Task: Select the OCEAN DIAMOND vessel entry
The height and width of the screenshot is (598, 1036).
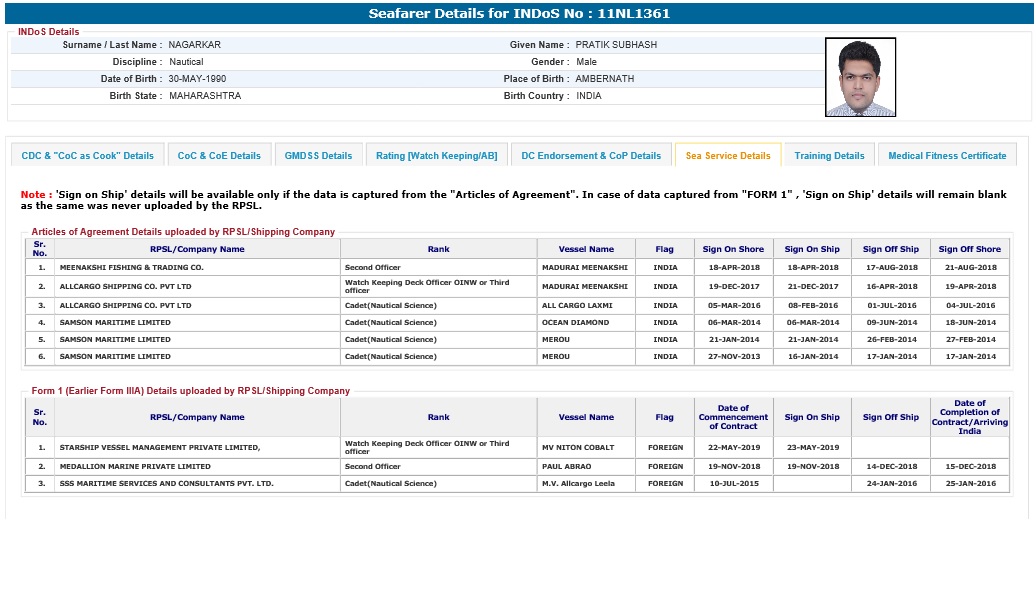Action: click(575, 323)
